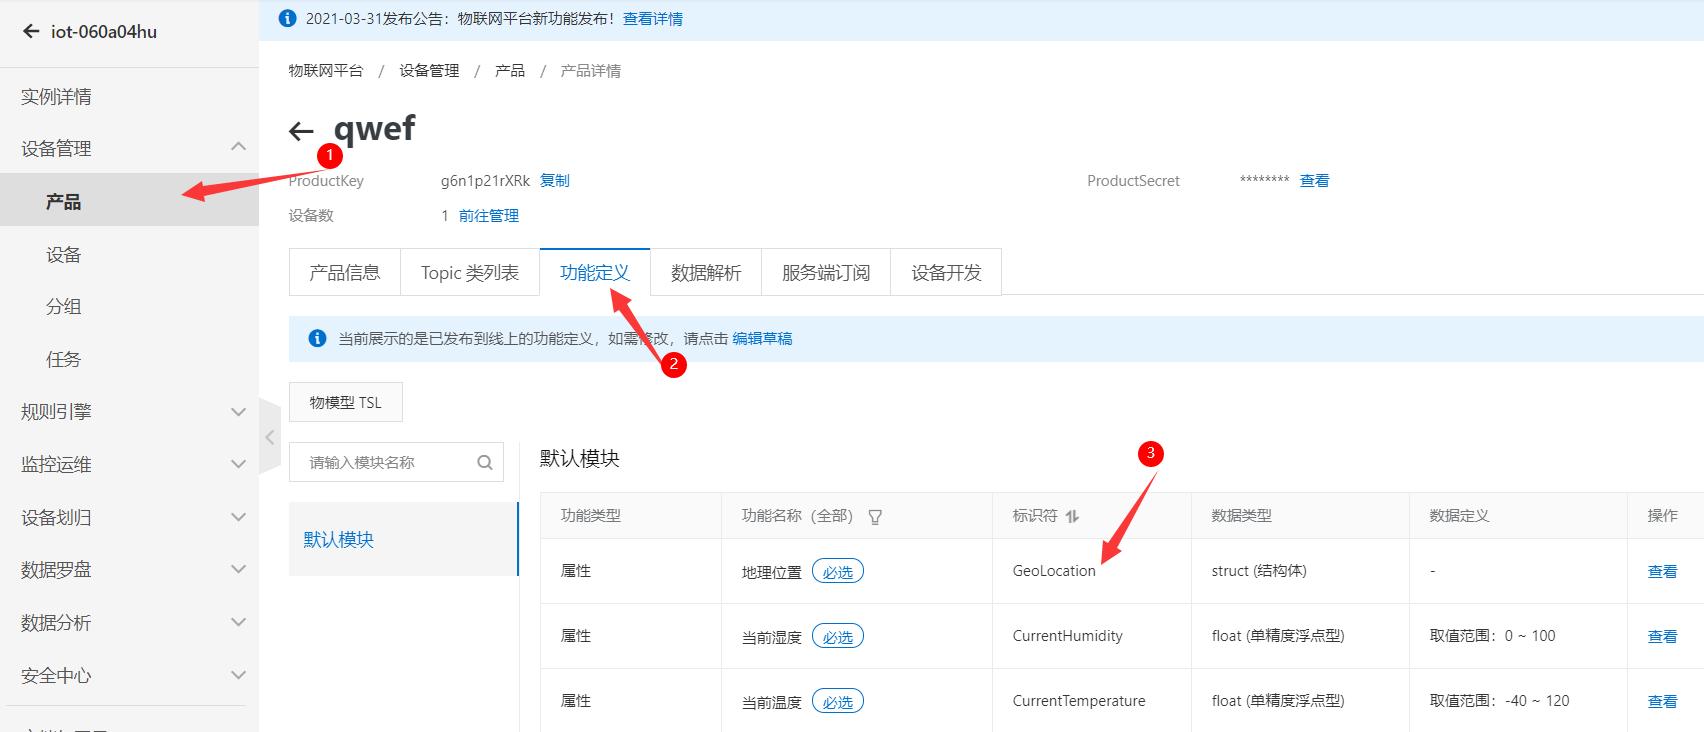Expand 安全中心 menu section
The width and height of the screenshot is (1704, 732).
pyautogui.click(x=238, y=675)
